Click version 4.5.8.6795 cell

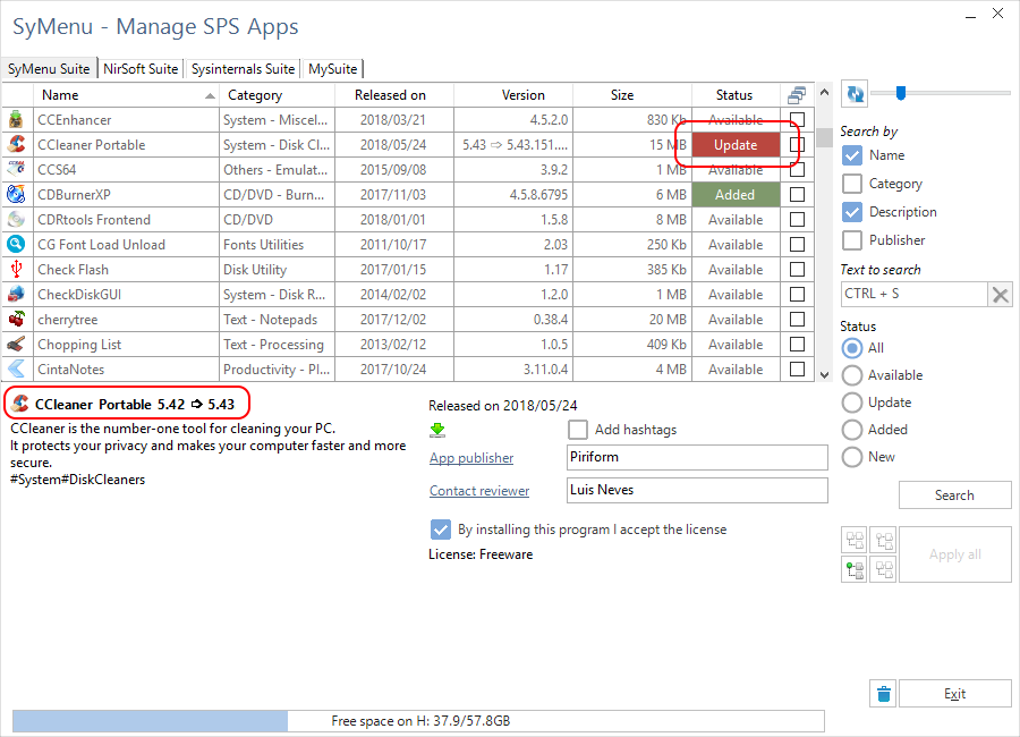513,194
